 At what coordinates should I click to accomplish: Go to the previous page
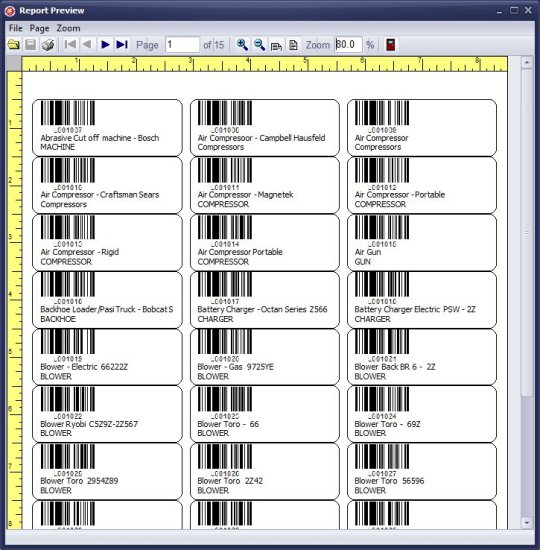(x=87, y=45)
